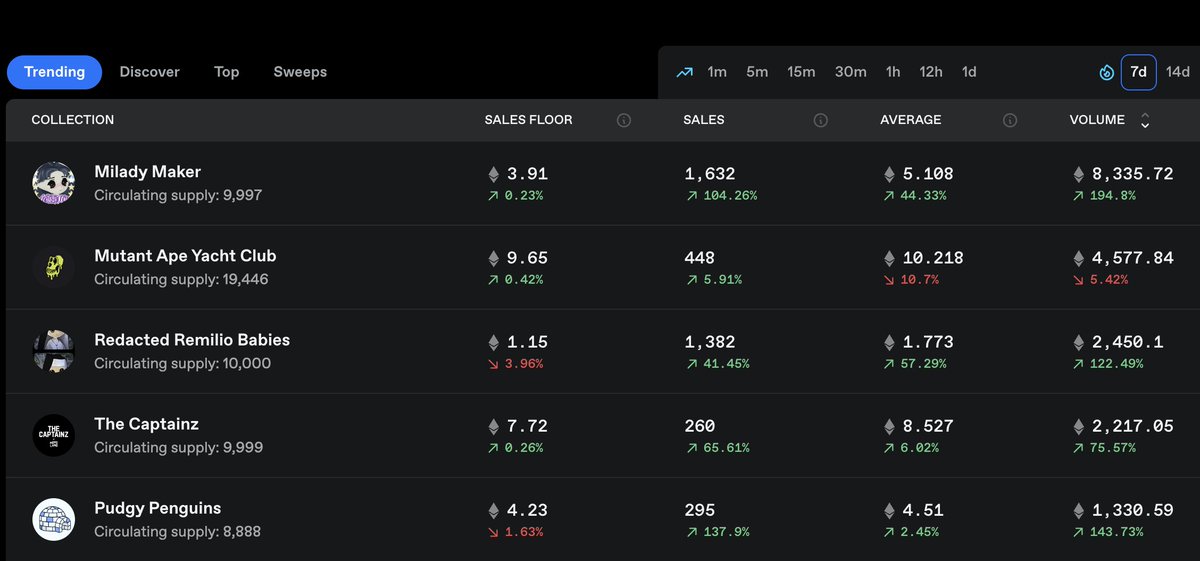The width and height of the screenshot is (1200, 561).
Task: Switch to the Discover tab
Action: click(x=150, y=72)
